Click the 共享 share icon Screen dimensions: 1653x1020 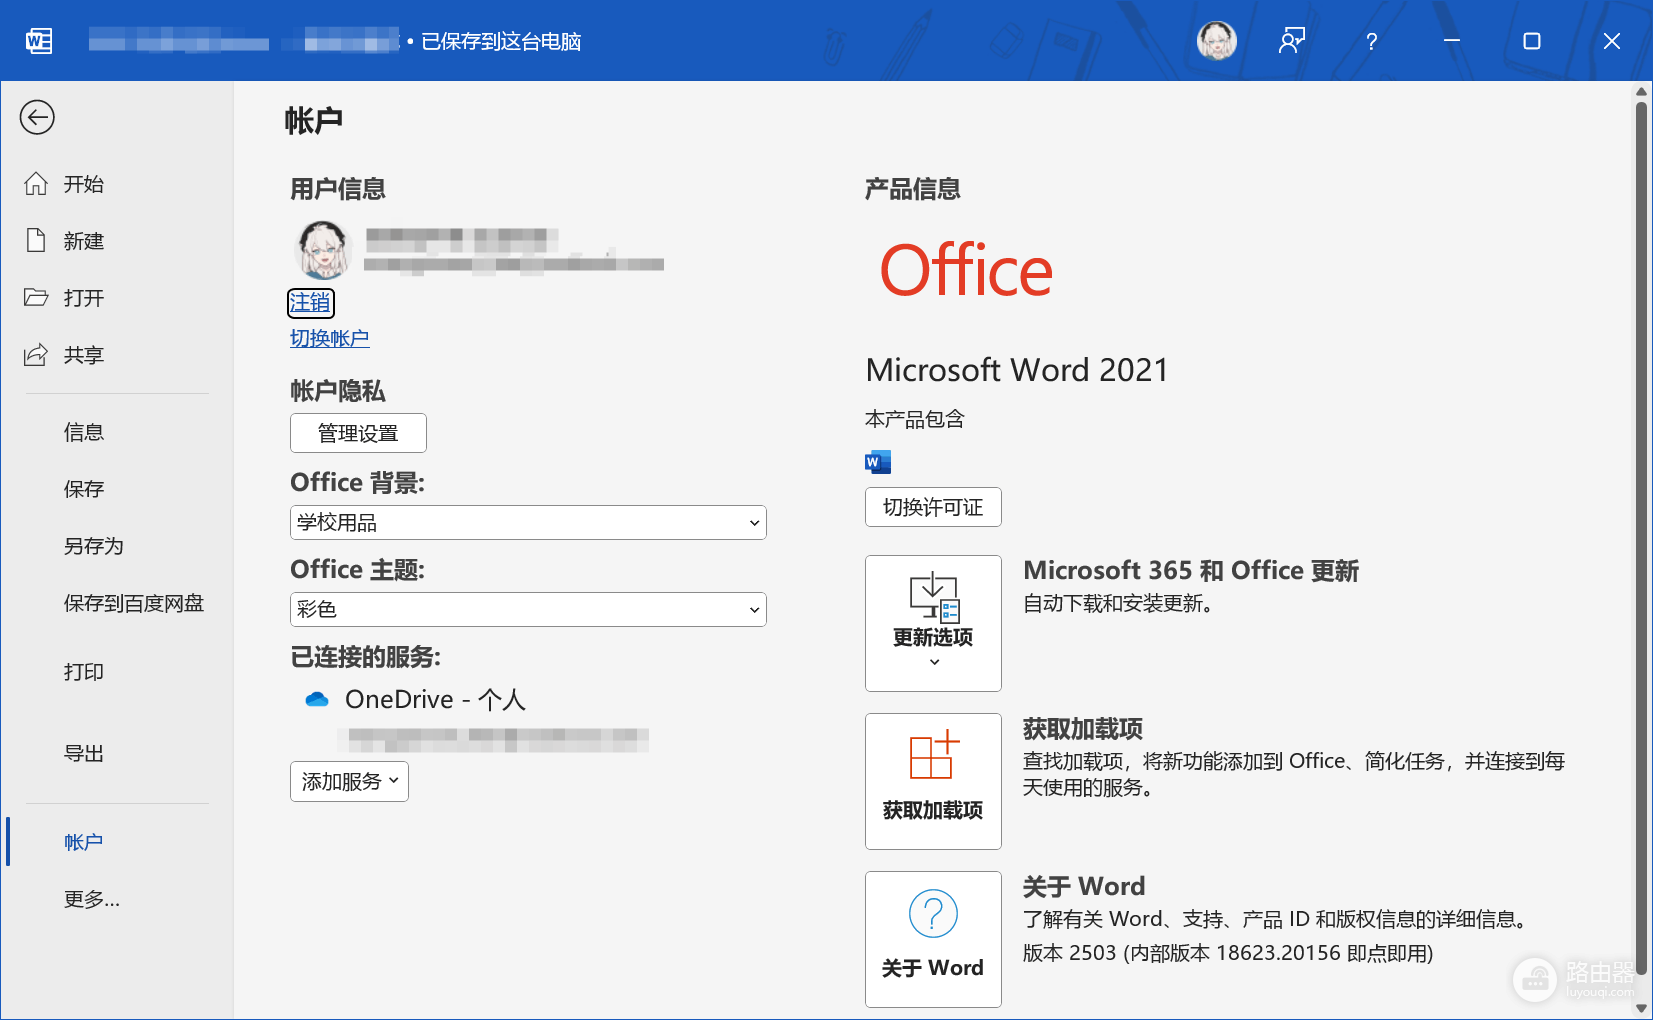[x=36, y=355]
